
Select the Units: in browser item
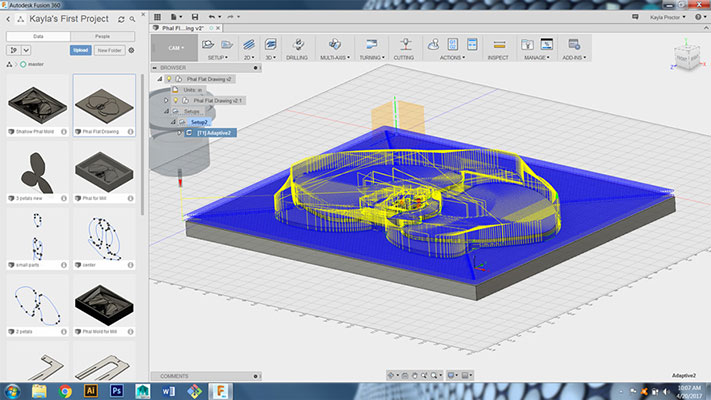click(192, 90)
